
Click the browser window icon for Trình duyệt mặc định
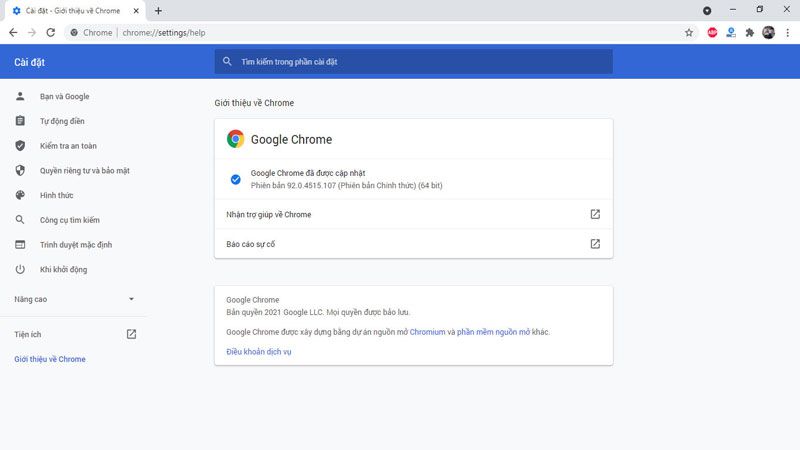coord(20,244)
